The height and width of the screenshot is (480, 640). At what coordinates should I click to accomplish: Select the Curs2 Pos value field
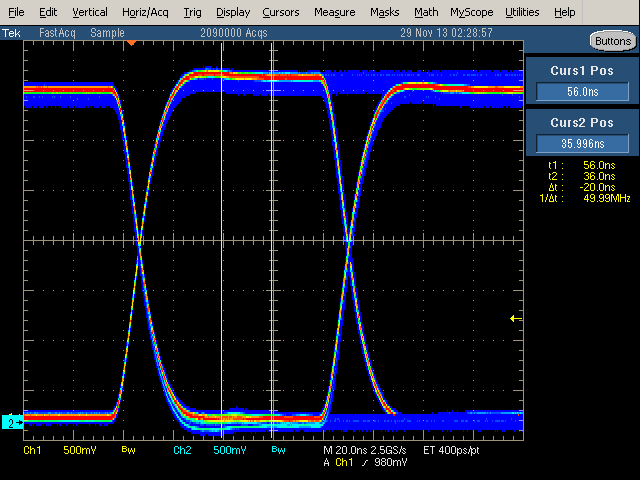pyautogui.click(x=582, y=143)
